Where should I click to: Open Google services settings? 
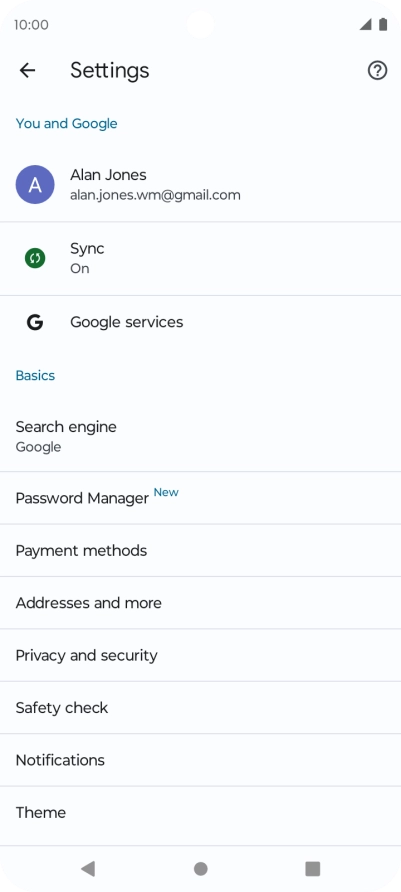tap(200, 322)
